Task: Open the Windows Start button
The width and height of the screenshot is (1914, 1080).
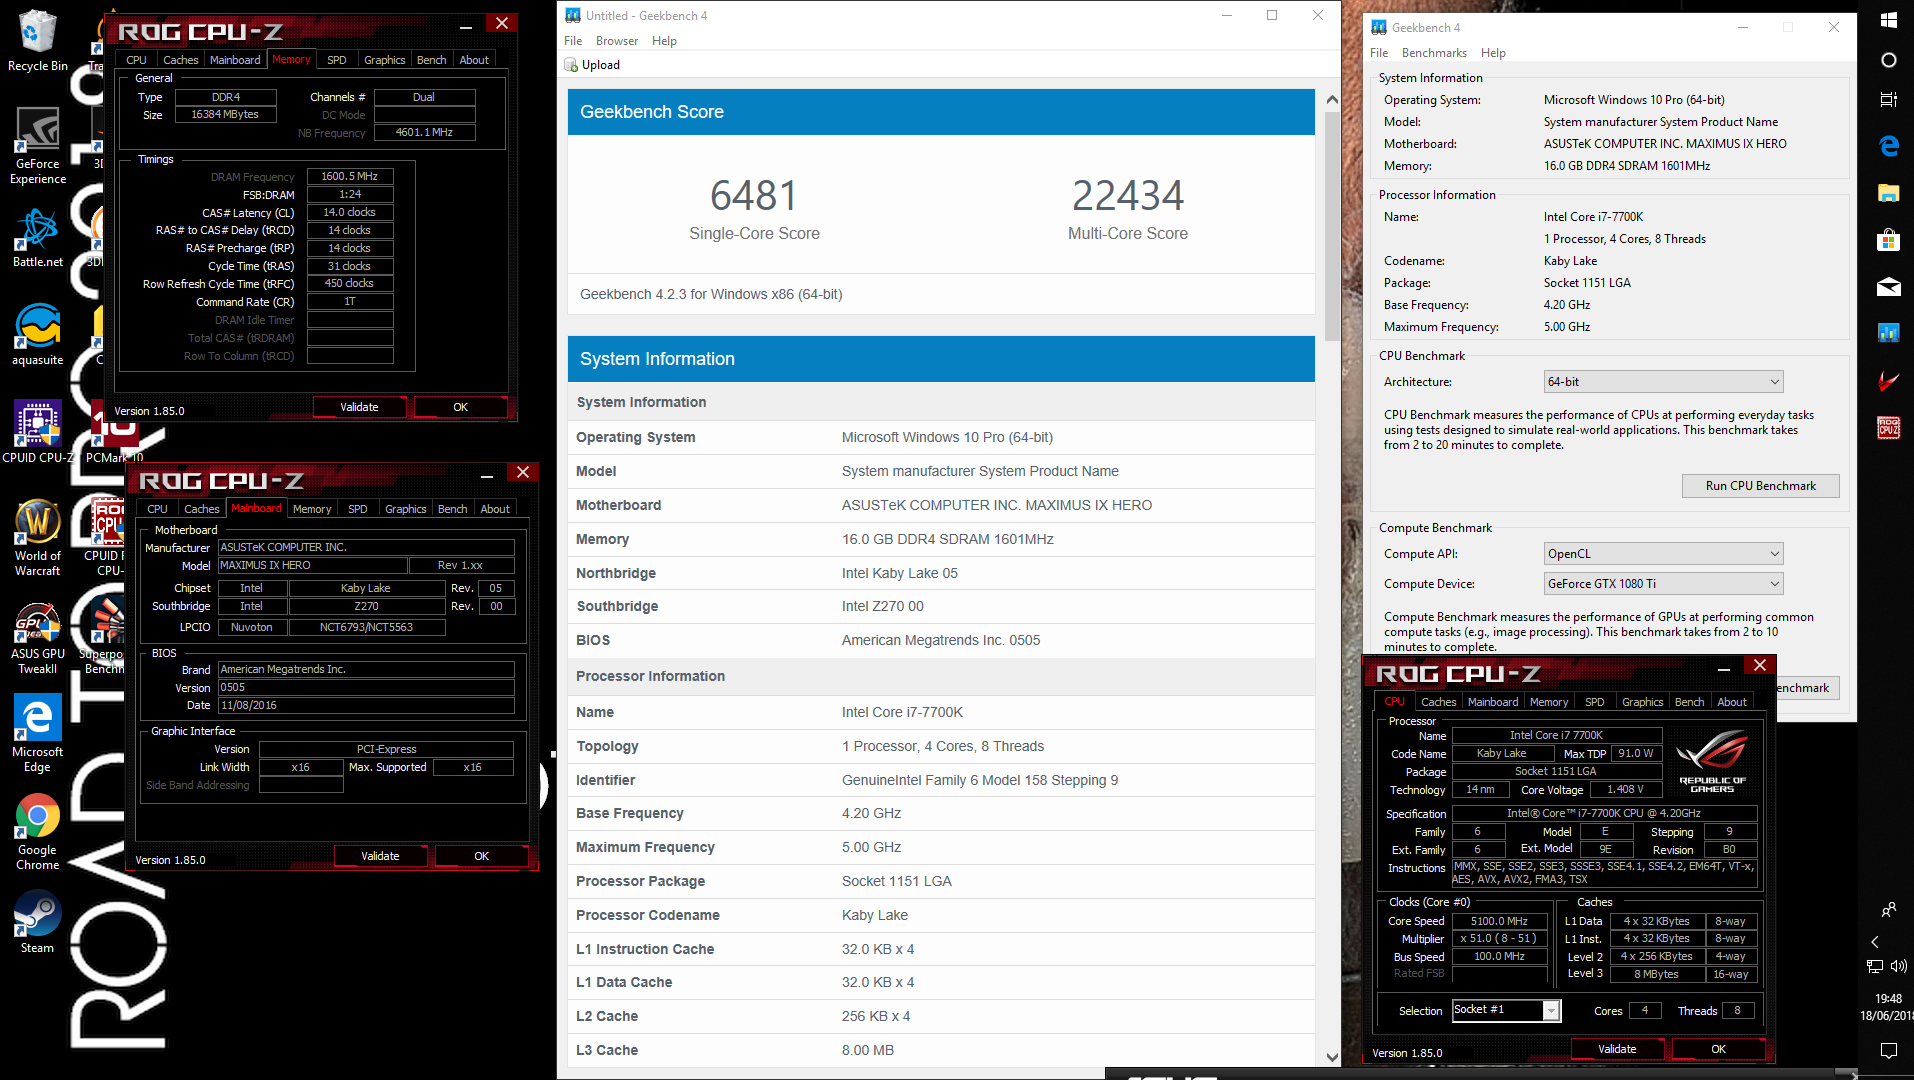Action: pyautogui.click(x=1888, y=20)
